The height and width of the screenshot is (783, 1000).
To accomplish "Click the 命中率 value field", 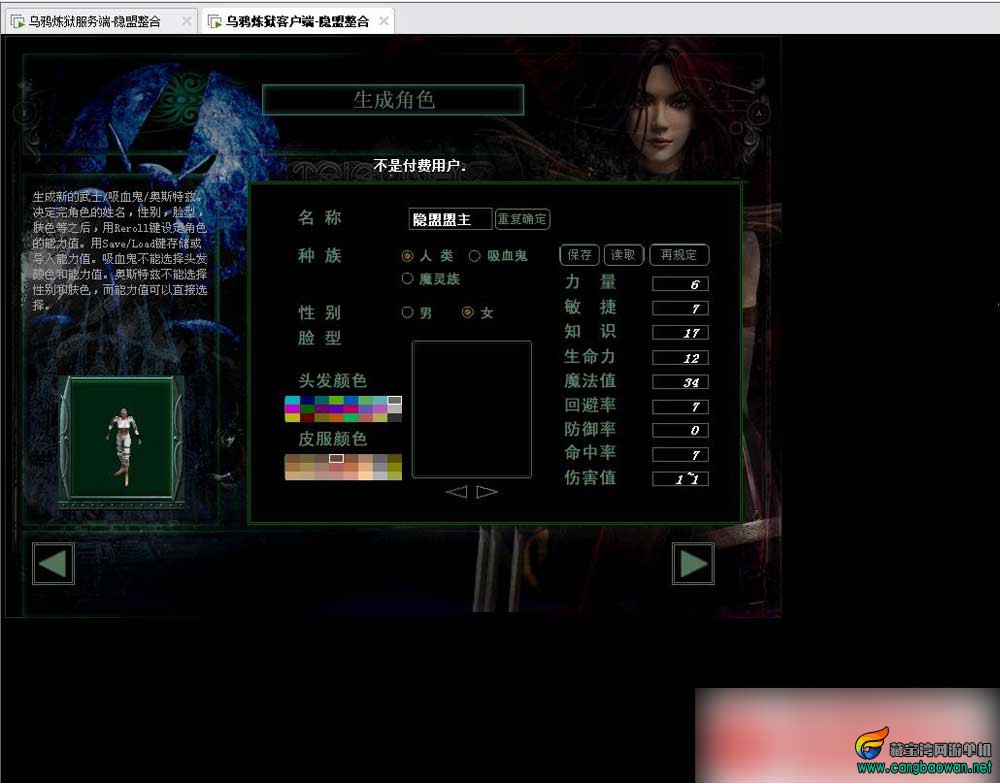I will coord(680,455).
